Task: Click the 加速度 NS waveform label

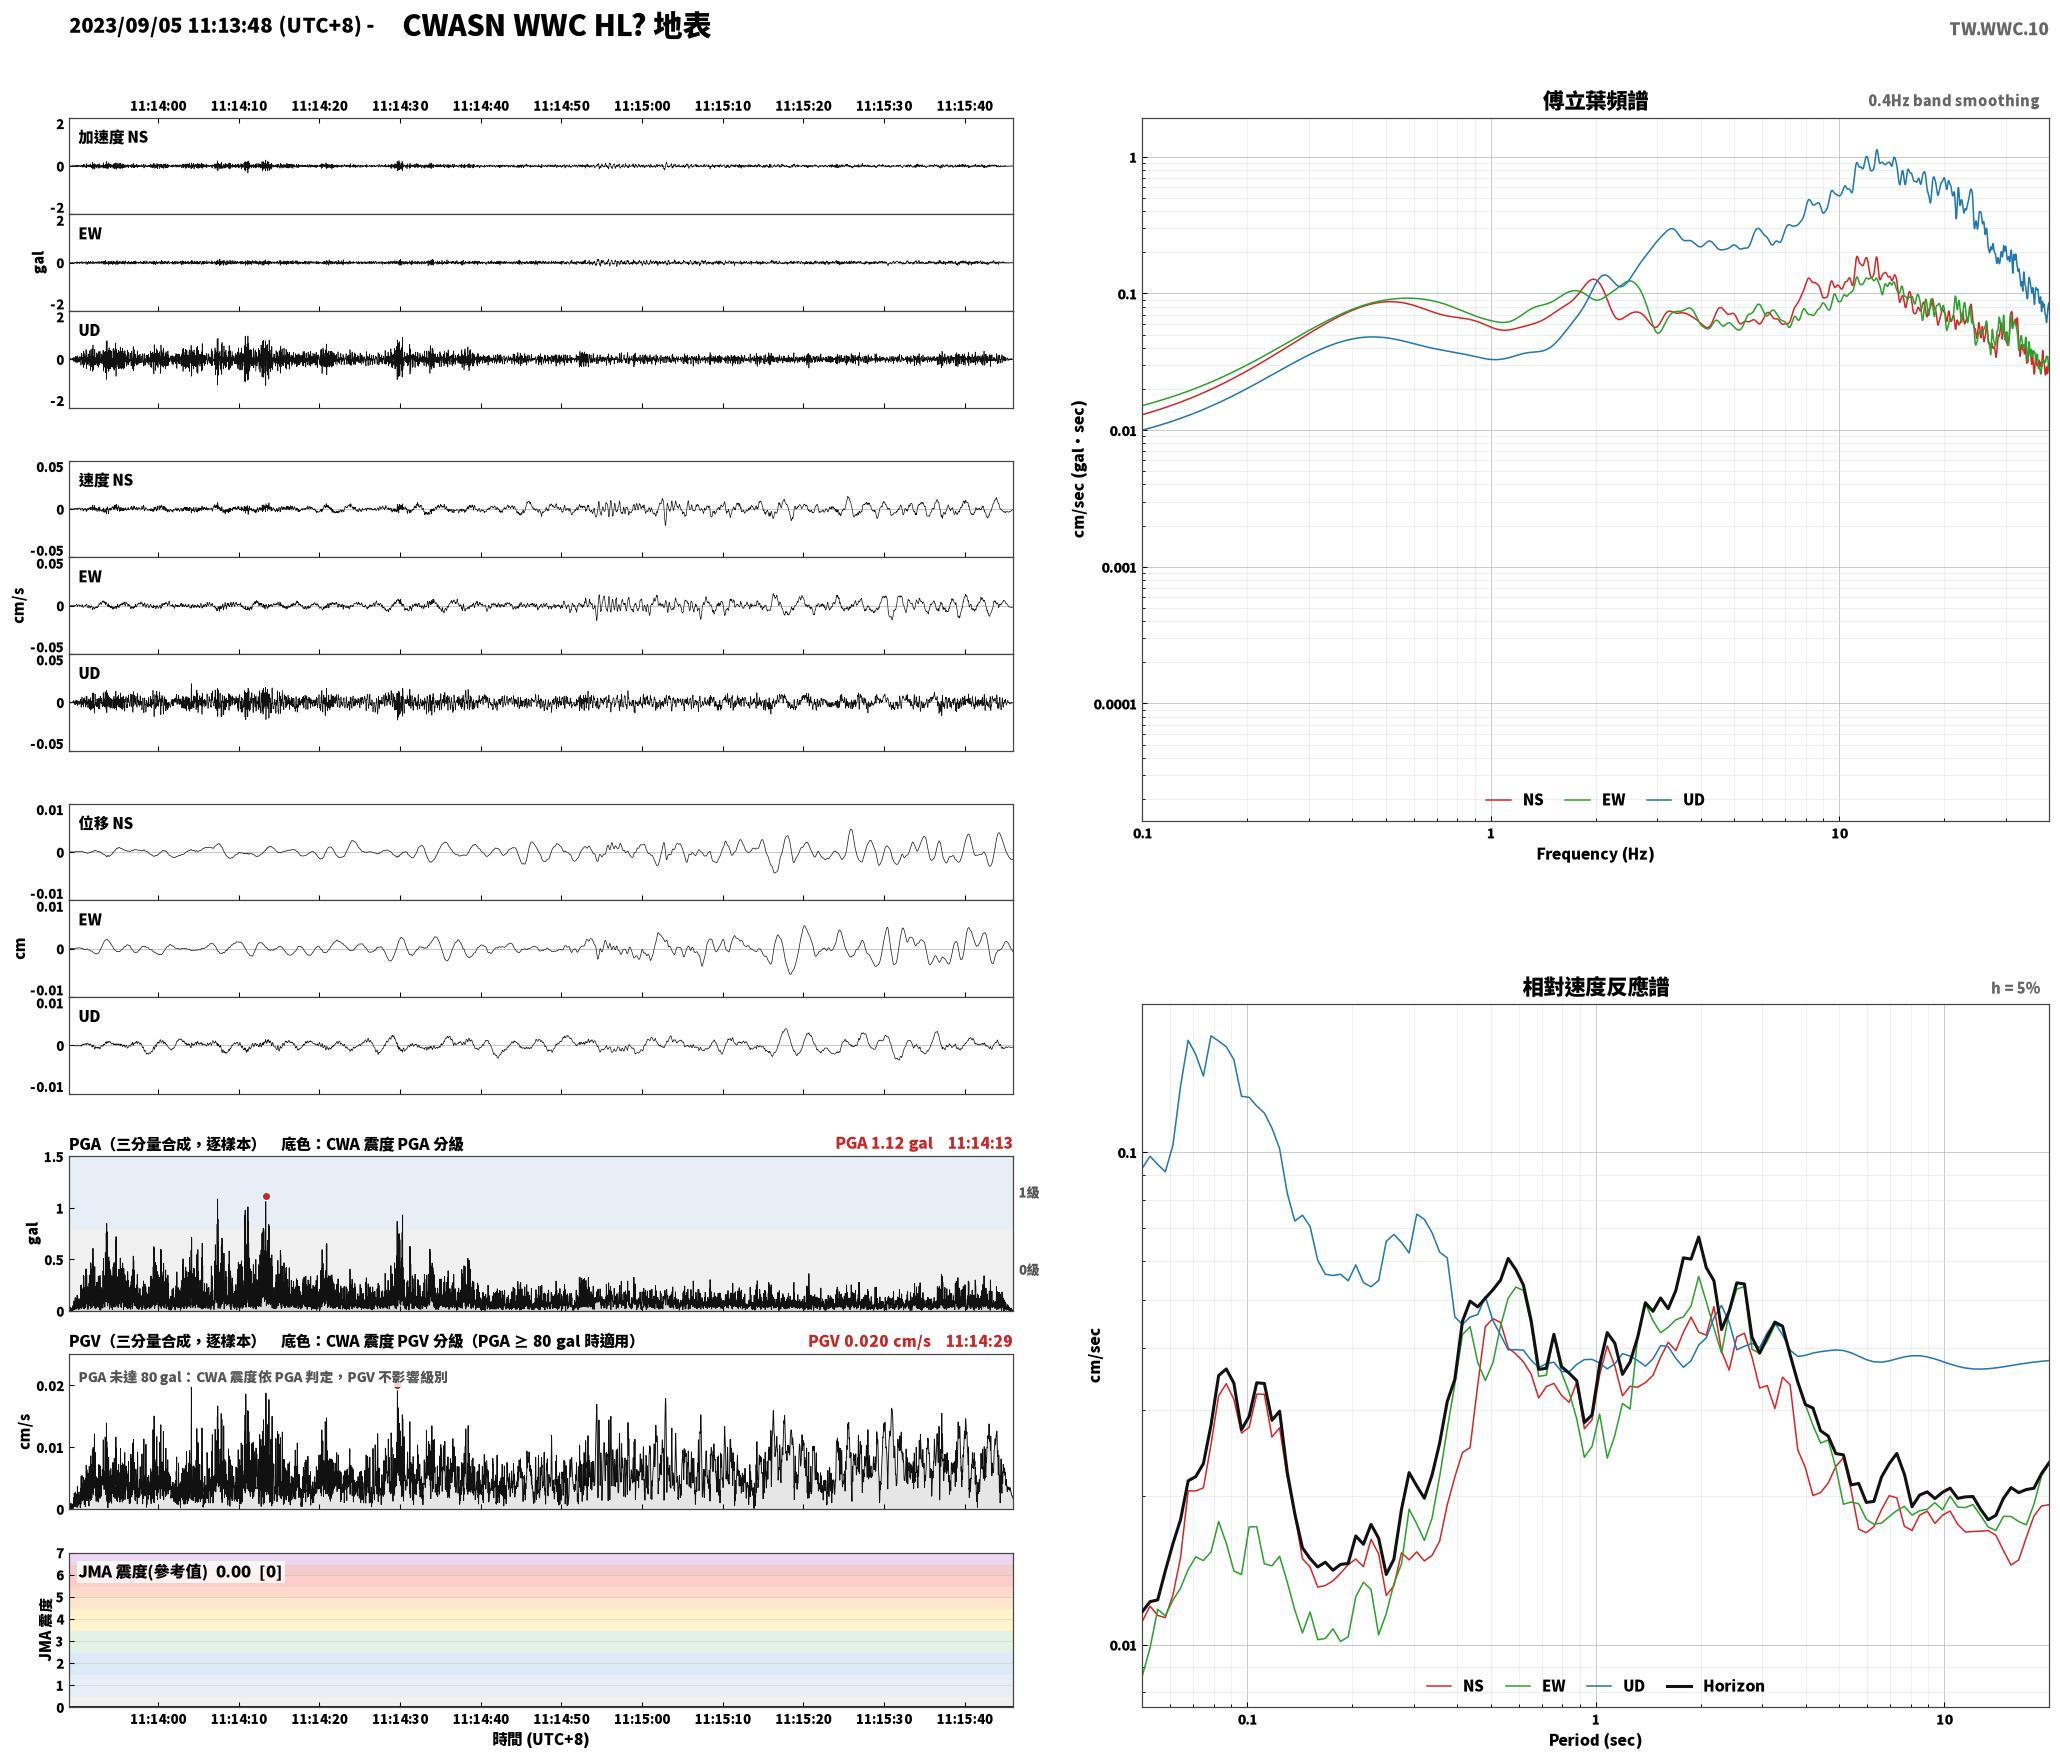Action: pos(113,137)
